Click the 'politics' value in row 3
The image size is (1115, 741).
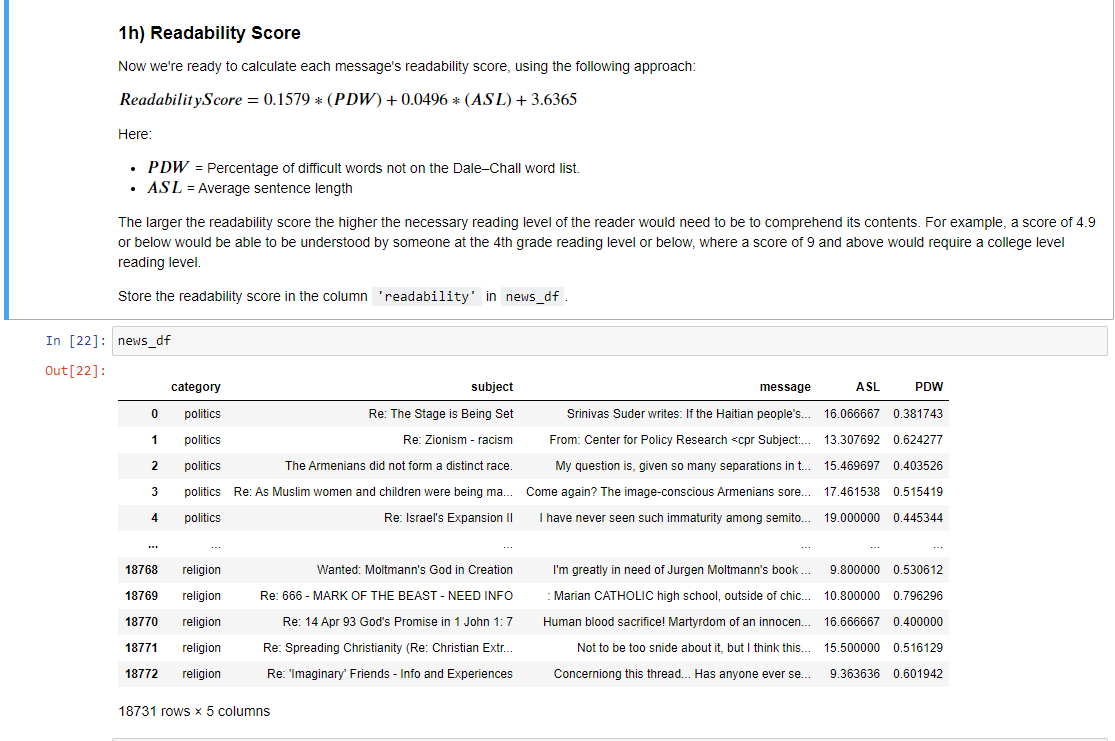[x=203, y=491]
